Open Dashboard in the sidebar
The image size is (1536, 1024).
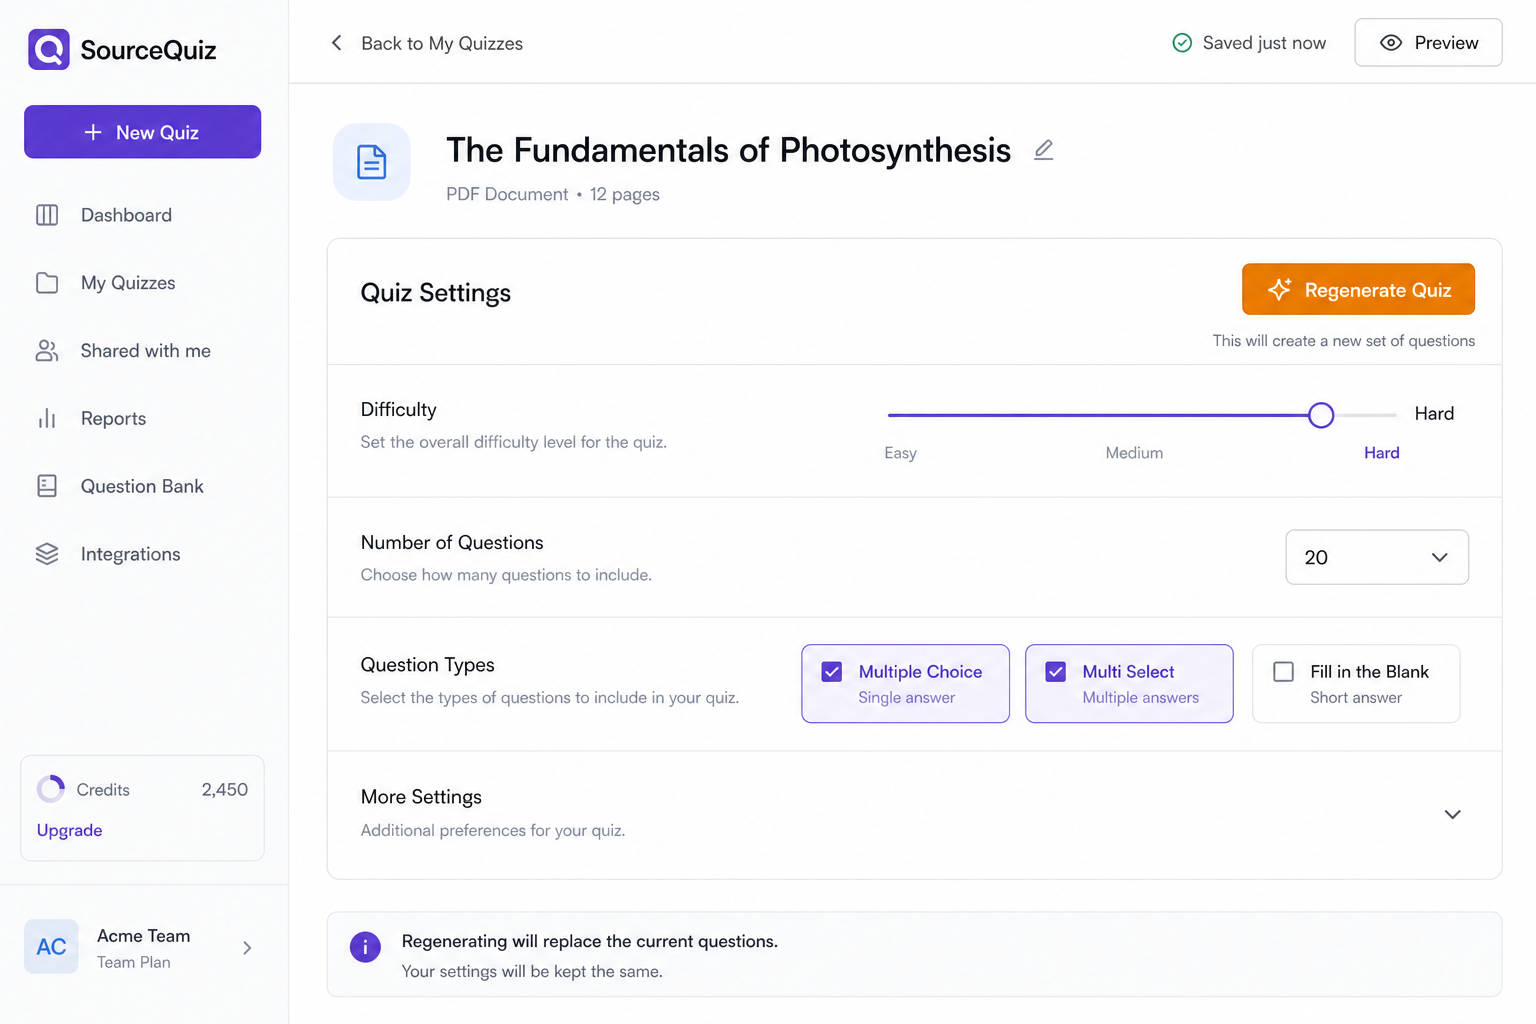[x=127, y=215]
